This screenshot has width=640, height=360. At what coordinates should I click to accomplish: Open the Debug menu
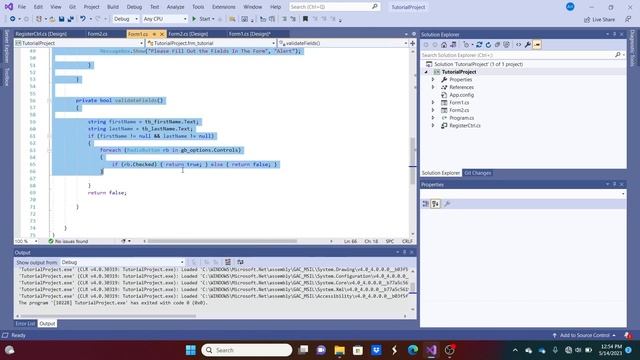click(x=134, y=7)
